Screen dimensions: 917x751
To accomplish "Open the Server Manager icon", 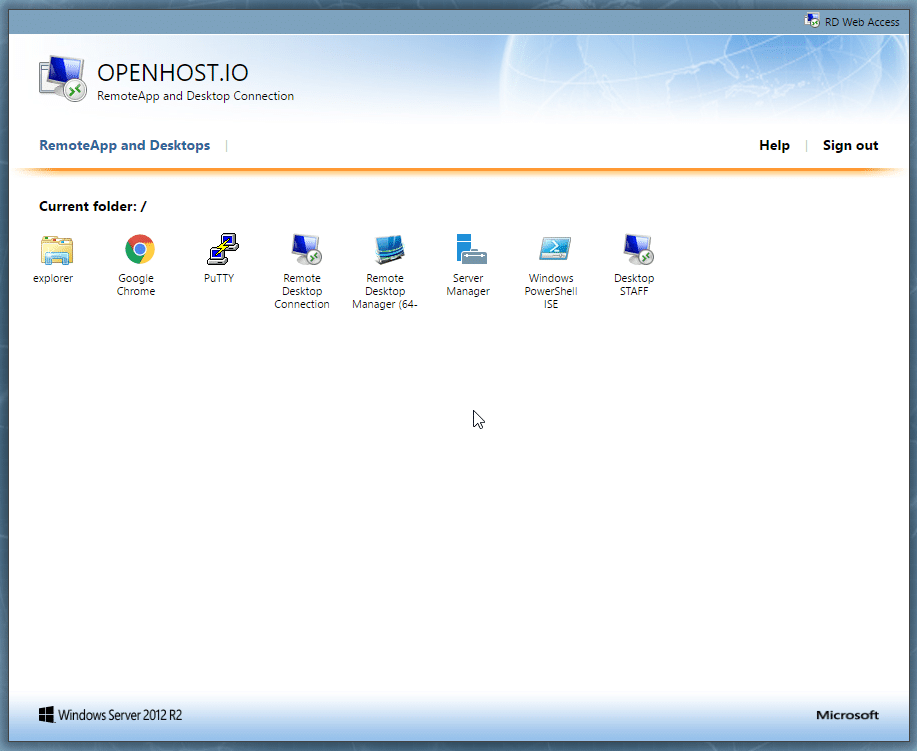I will point(471,250).
